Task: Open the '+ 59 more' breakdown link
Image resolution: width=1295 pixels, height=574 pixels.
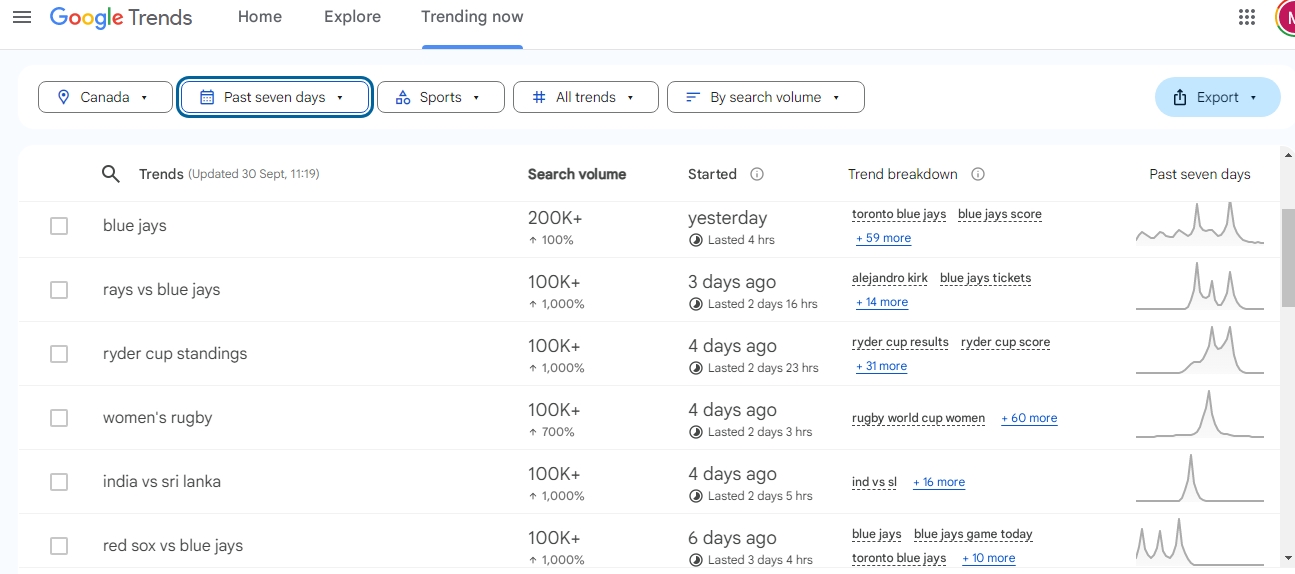Action: pos(883,238)
